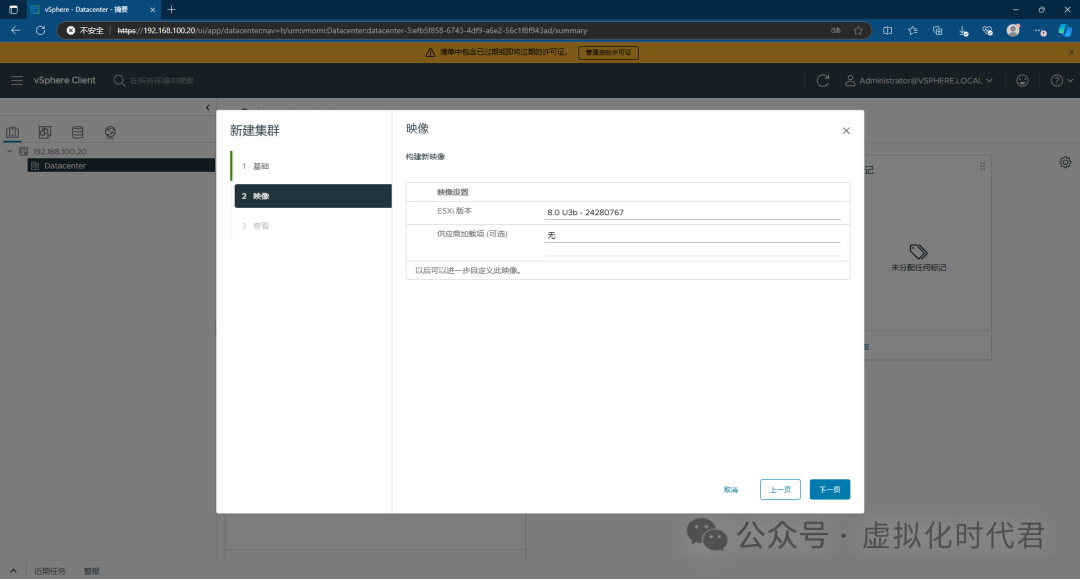
Task: Open the browser collections icon
Action: click(x=937, y=30)
